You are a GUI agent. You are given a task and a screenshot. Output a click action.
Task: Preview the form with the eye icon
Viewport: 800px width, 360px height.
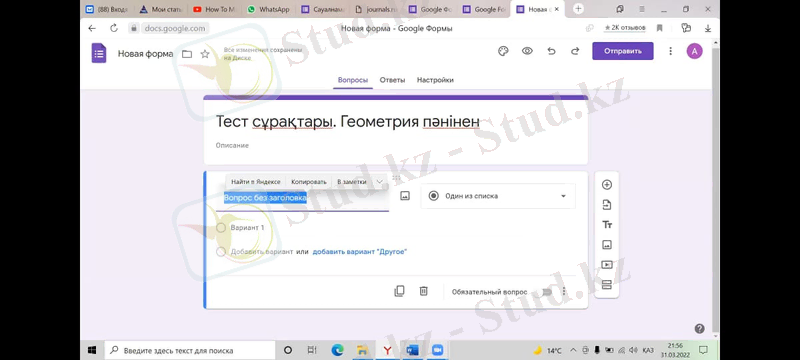click(527, 51)
